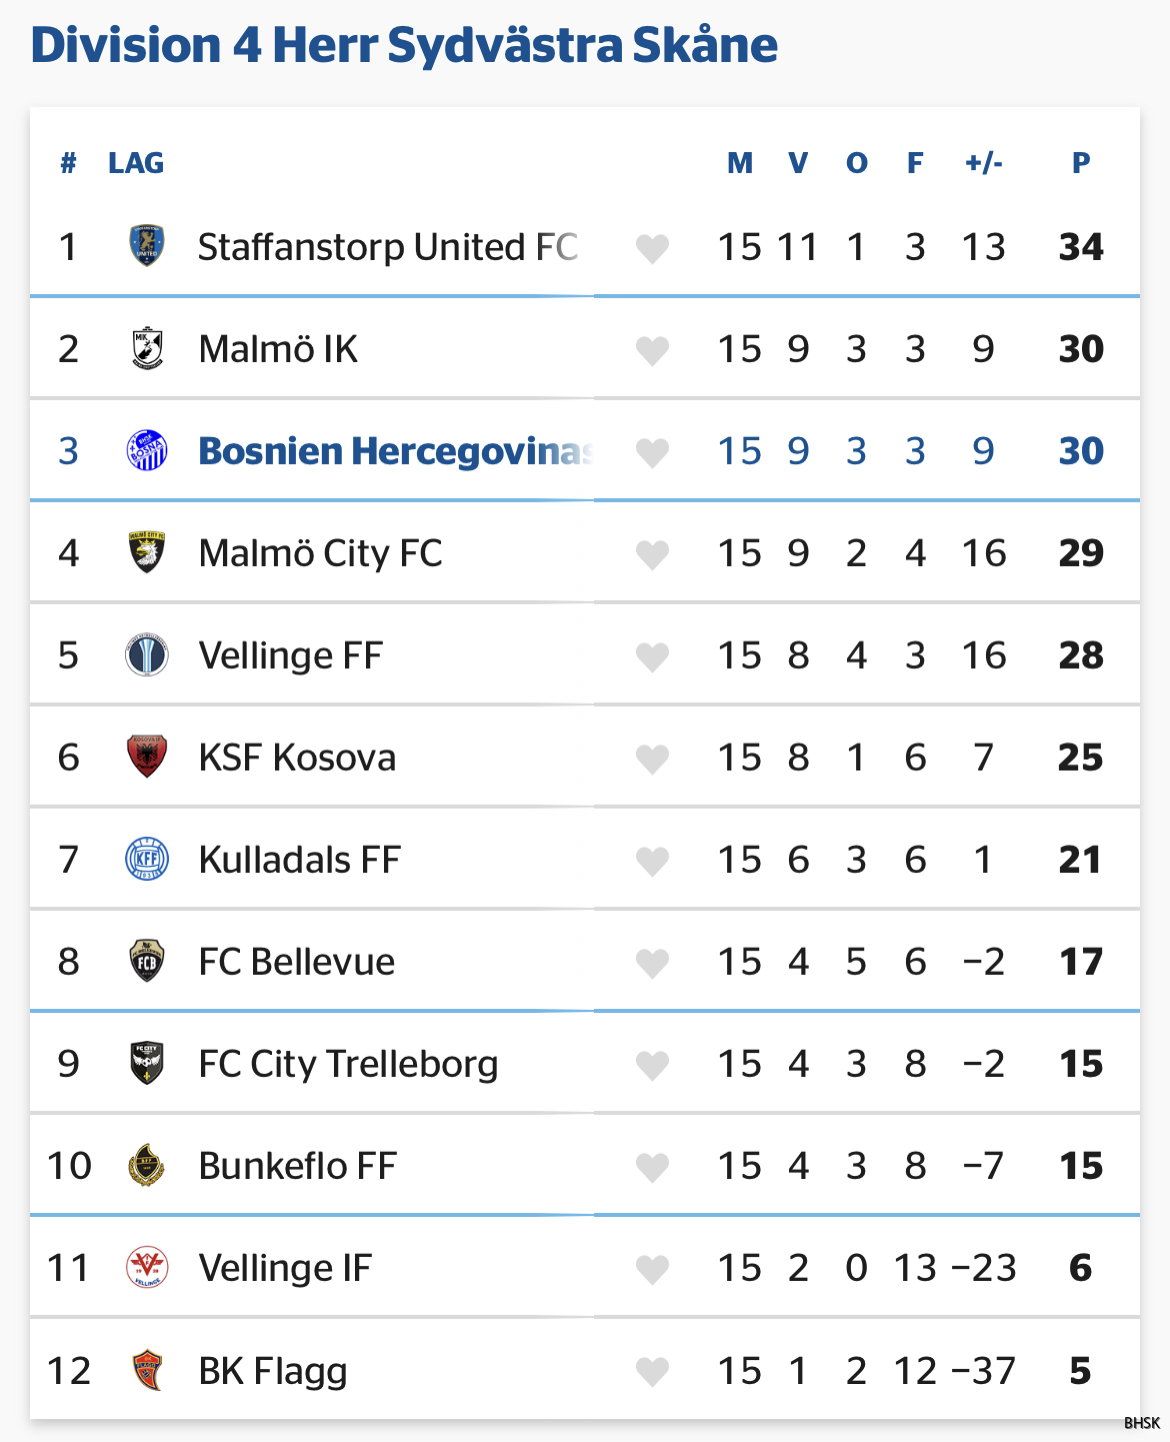The image size is (1170, 1442).
Task: Click the Malmö City FC badge
Action: pyautogui.click(x=147, y=553)
